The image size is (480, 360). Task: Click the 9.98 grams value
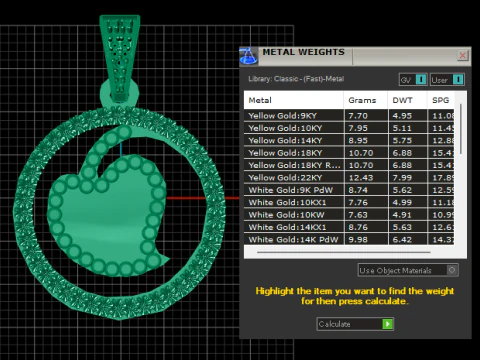click(x=358, y=239)
